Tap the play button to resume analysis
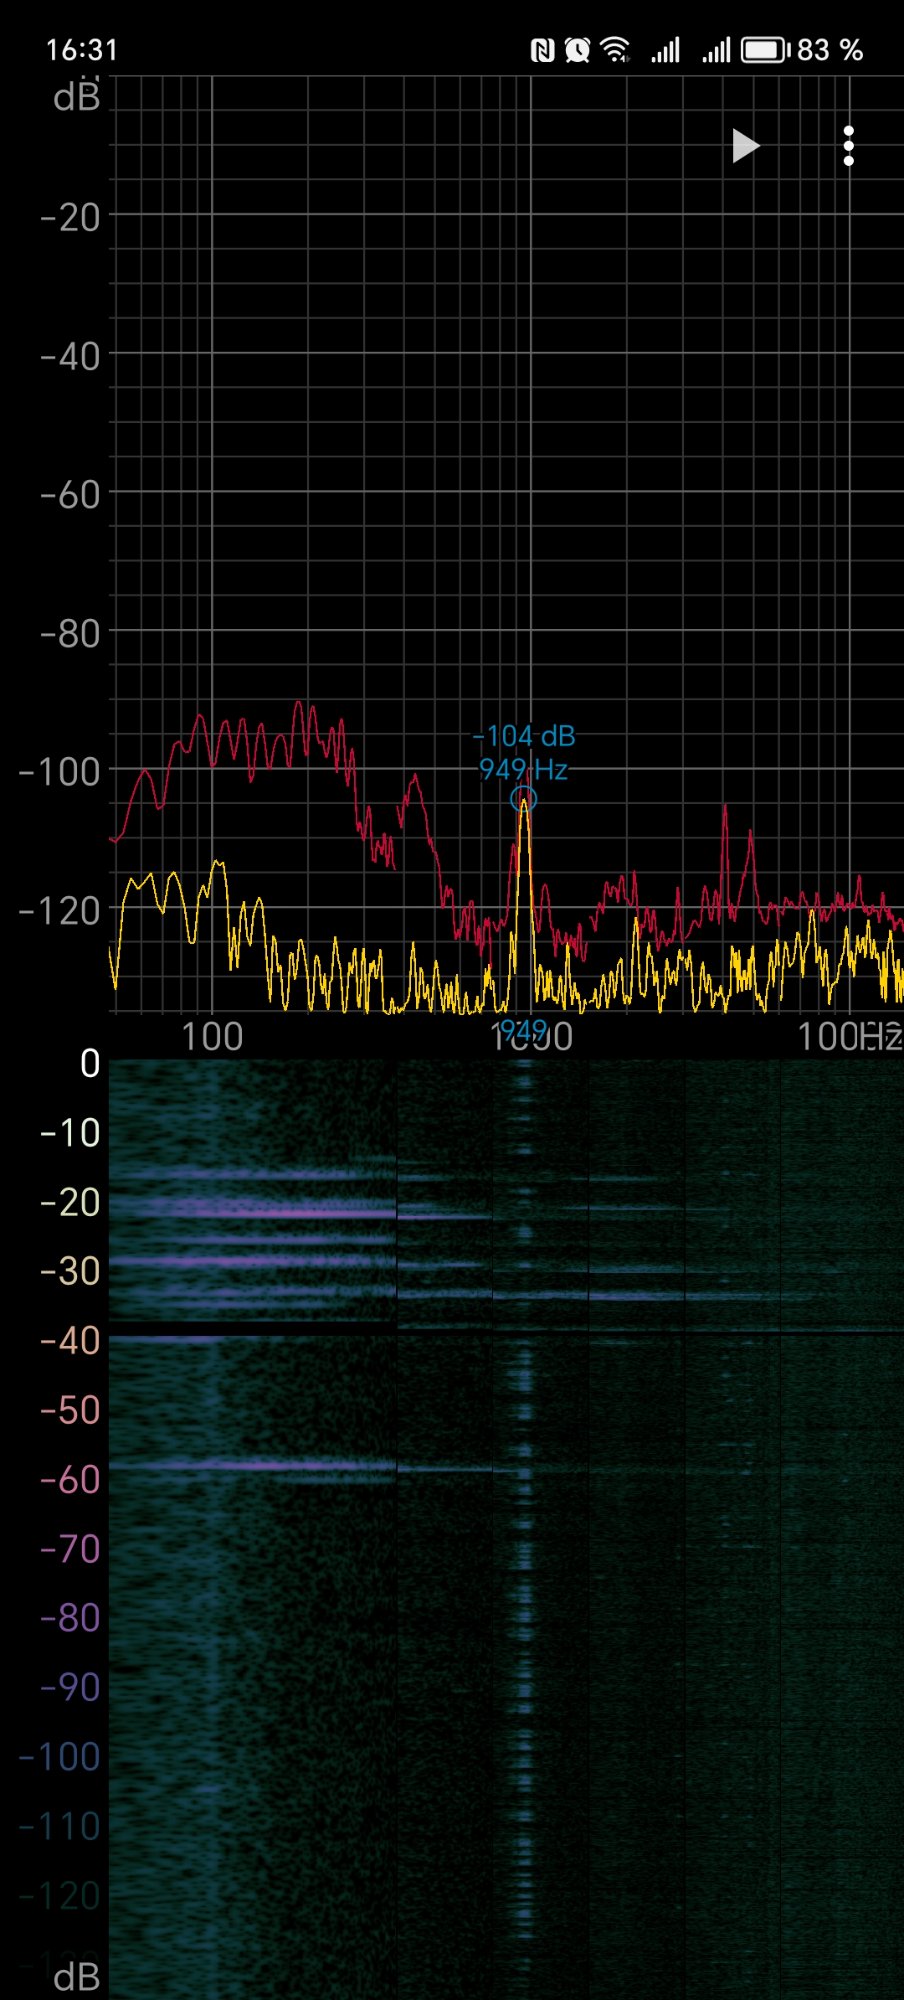The height and width of the screenshot is (2000, 904). click(x=745, y=146)
